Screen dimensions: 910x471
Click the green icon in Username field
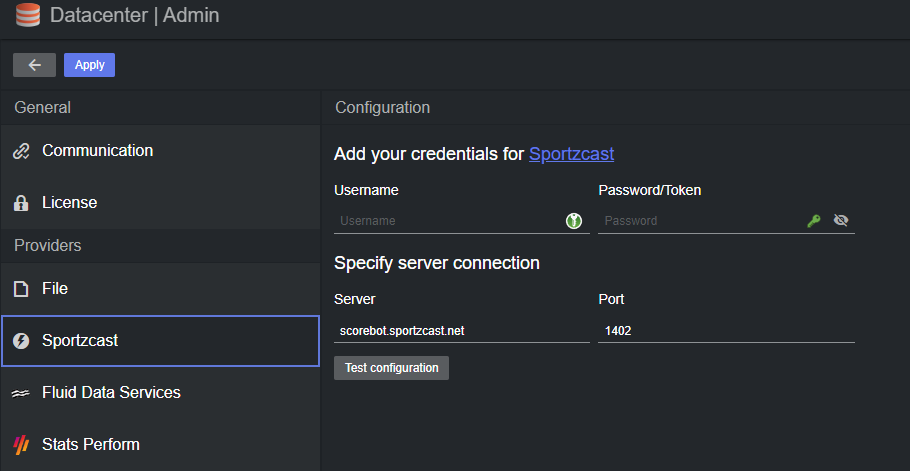(x=573, y=221)
